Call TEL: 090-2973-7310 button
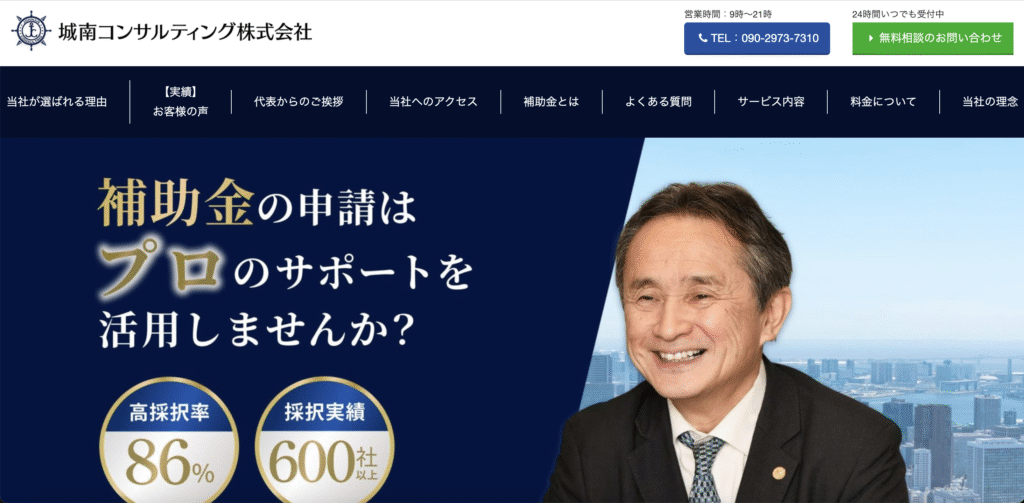Image resolution: width=1024 pixels, height=503 pixels. pos(757,39)
